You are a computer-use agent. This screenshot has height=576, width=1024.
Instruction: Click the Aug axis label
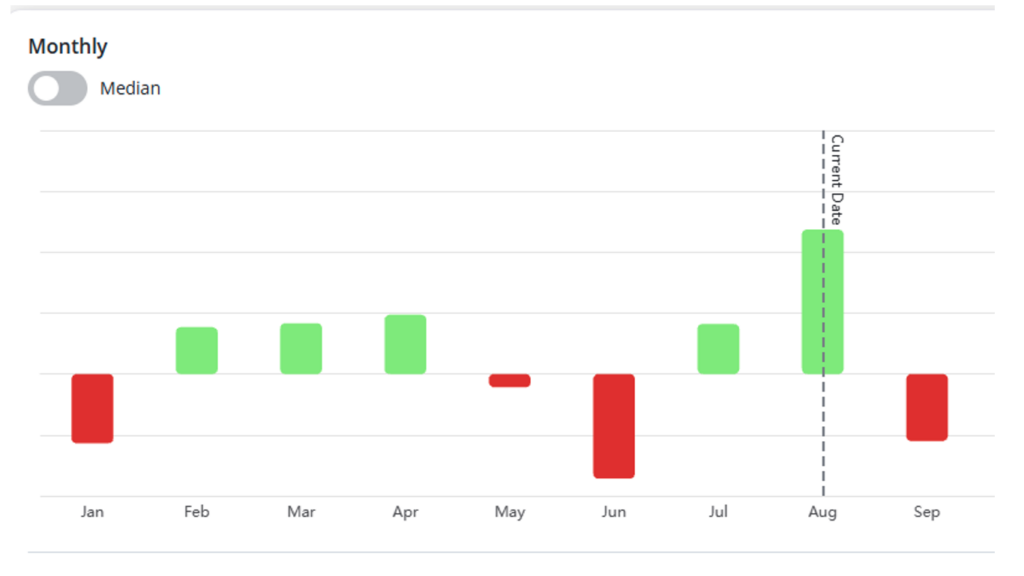click(823, 512)
